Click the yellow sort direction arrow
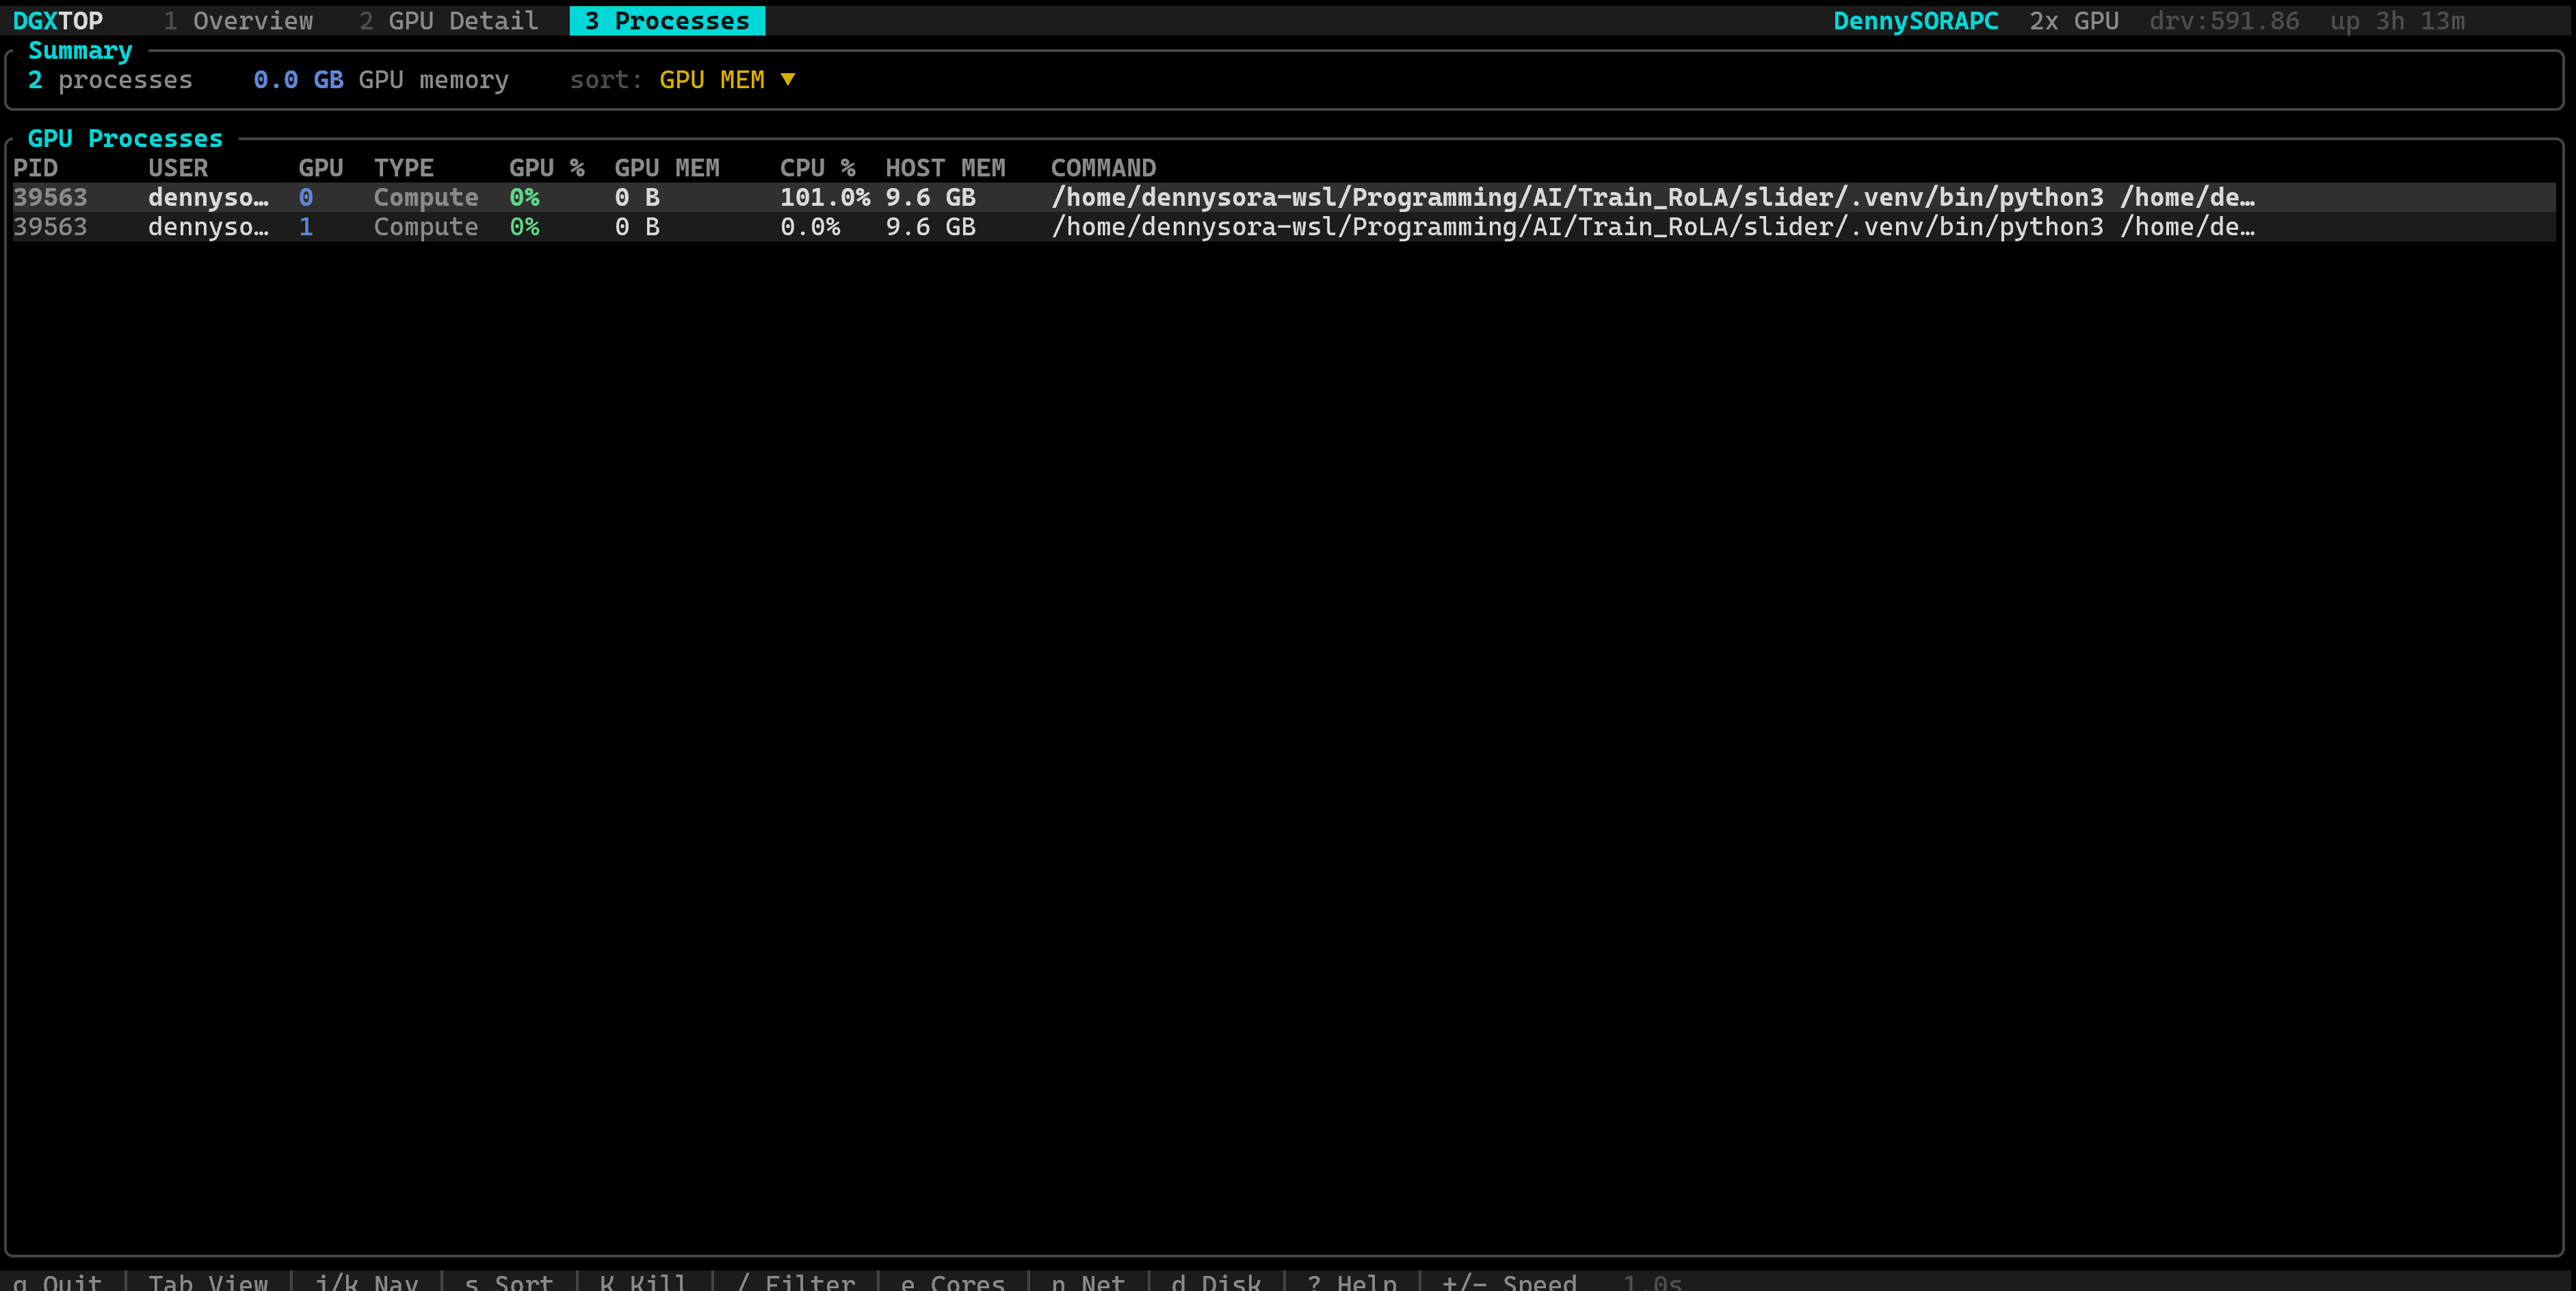Viewport: 2576px width, 1291px height. [x=788, y=80]
